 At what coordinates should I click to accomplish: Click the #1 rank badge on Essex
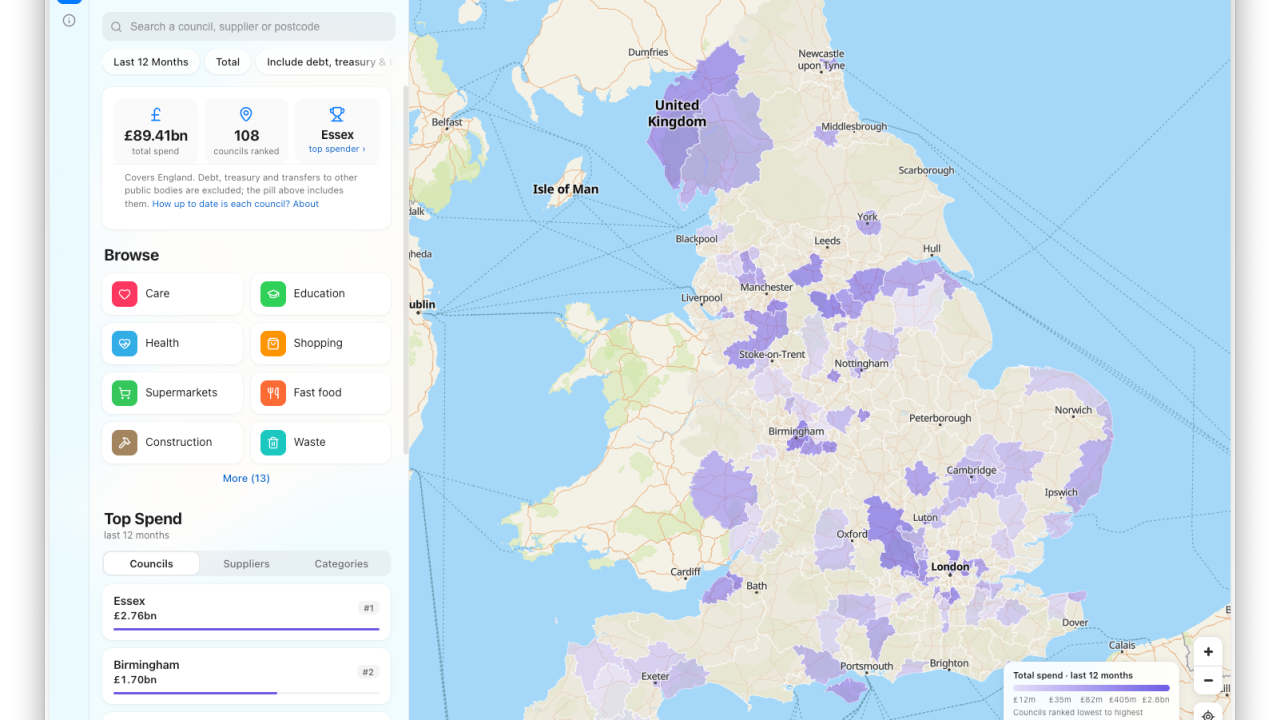pyautogui.click(x=368, y=608)
